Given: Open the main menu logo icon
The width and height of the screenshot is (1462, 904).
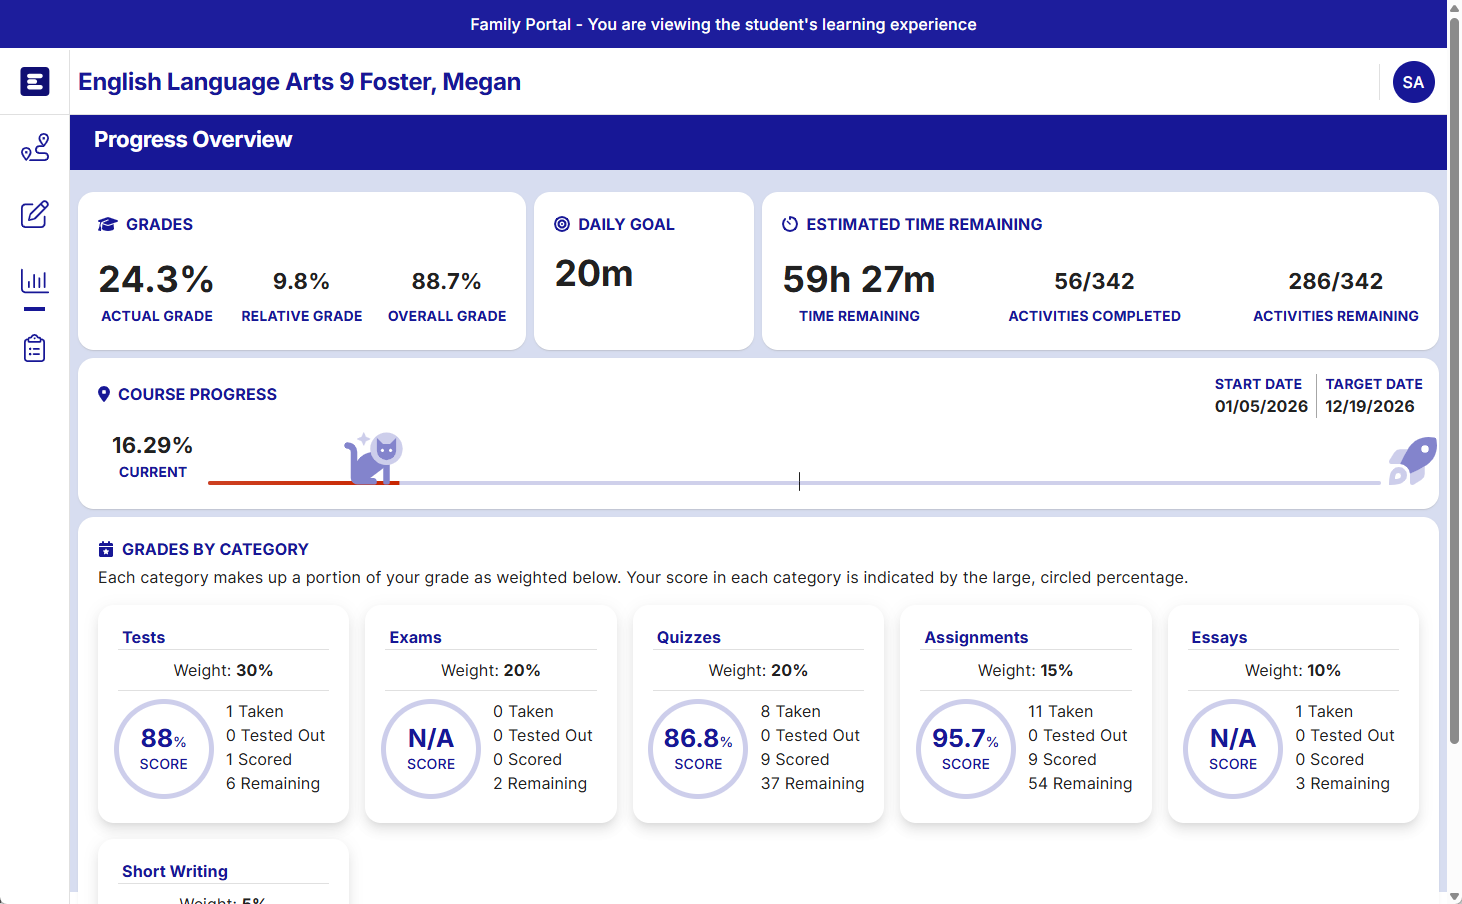Looking at the screenshot, I should (x=35, y=81).
